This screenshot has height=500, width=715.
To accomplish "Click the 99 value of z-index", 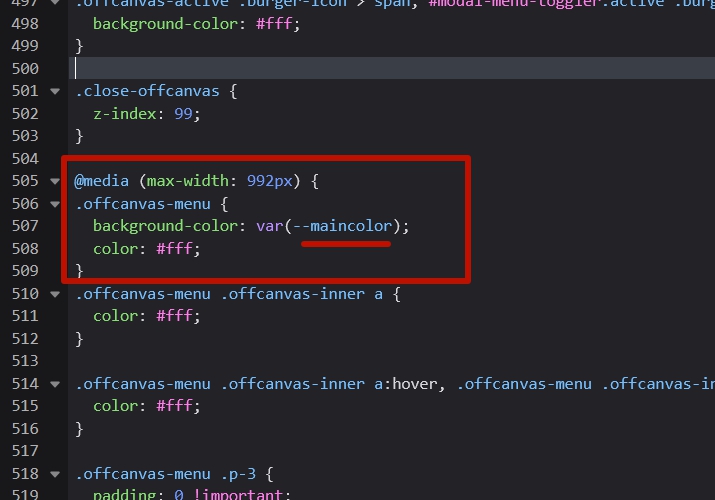I will pyautogui.click(x=184, y=114).
